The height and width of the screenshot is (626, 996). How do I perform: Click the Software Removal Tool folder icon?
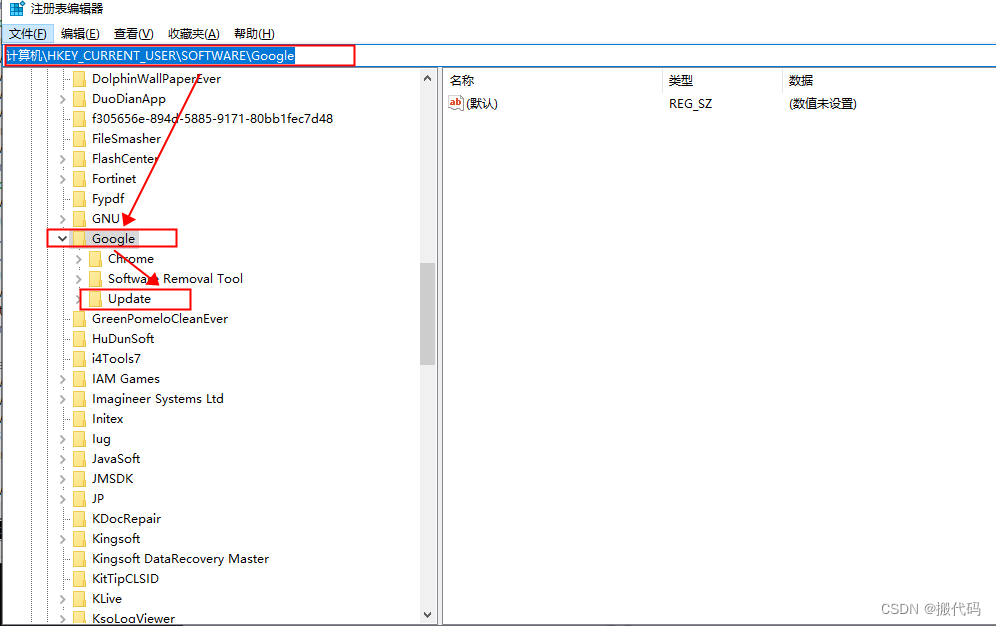[x=95, y=279]
